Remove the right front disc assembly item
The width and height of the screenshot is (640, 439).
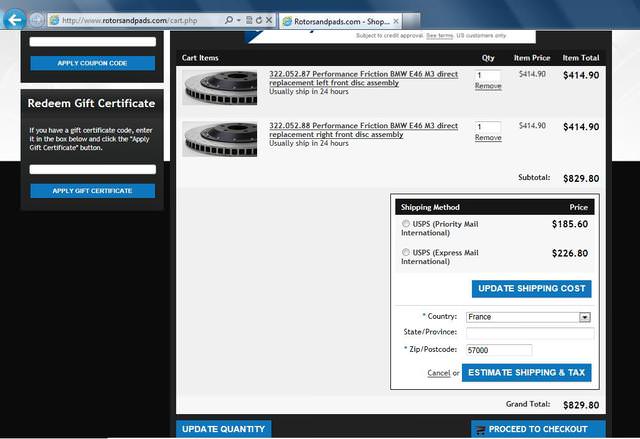pyautogui.click(x=488, y=137)
